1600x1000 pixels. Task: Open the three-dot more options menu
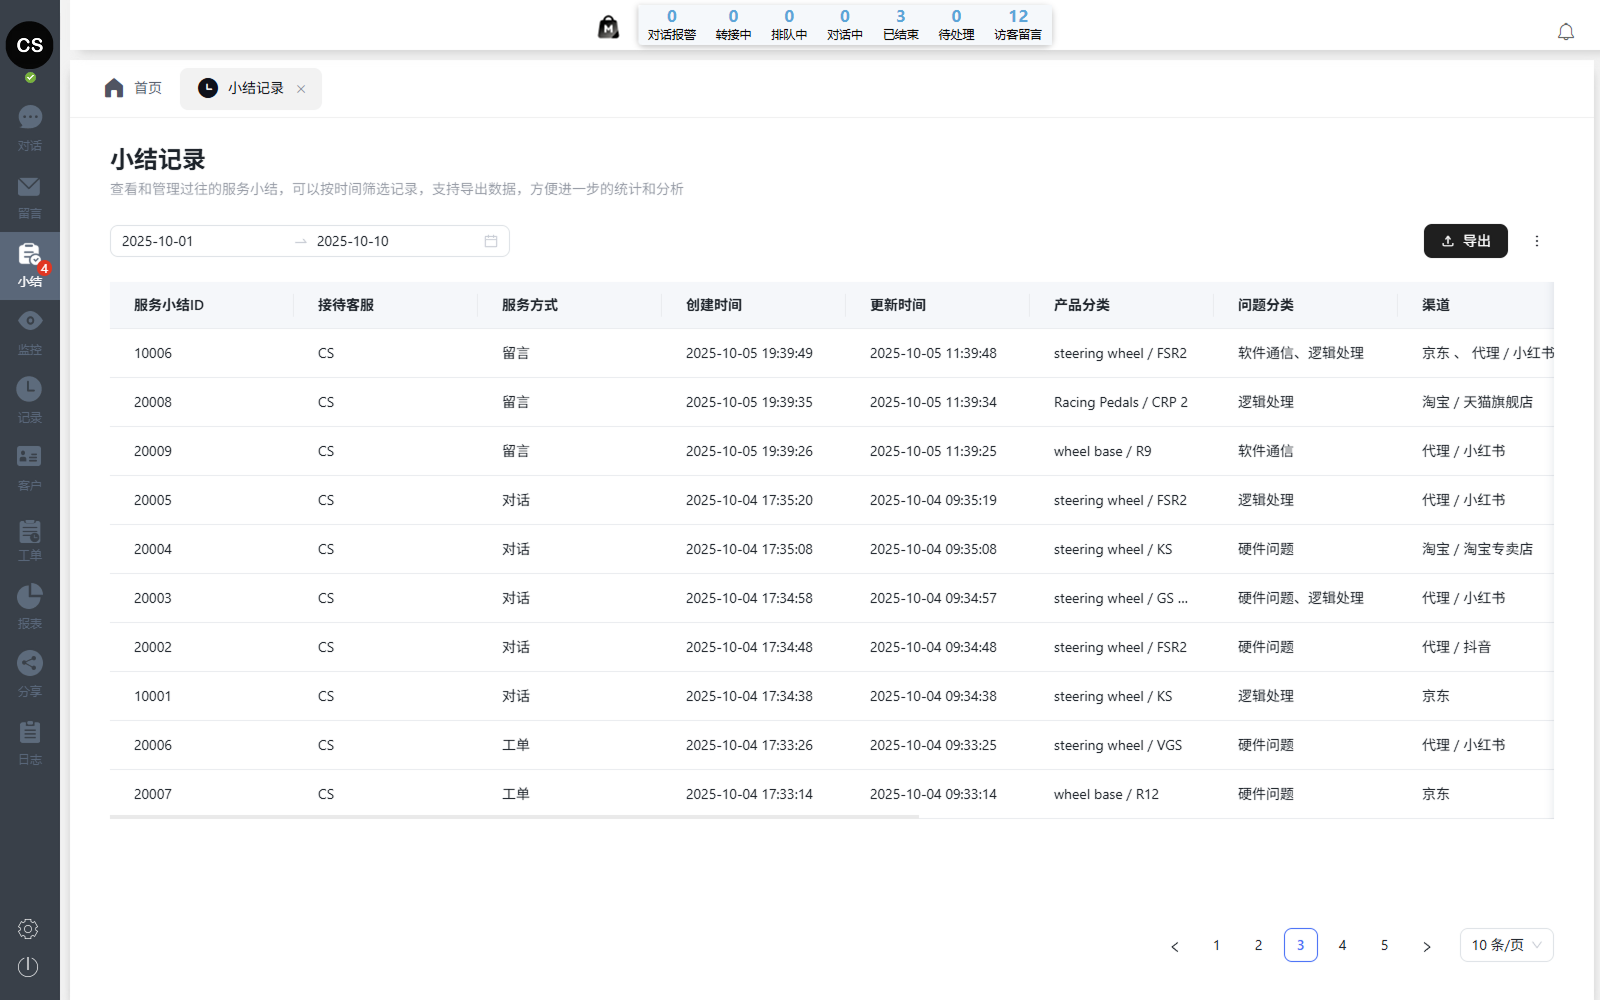[x=1537, y=241]
